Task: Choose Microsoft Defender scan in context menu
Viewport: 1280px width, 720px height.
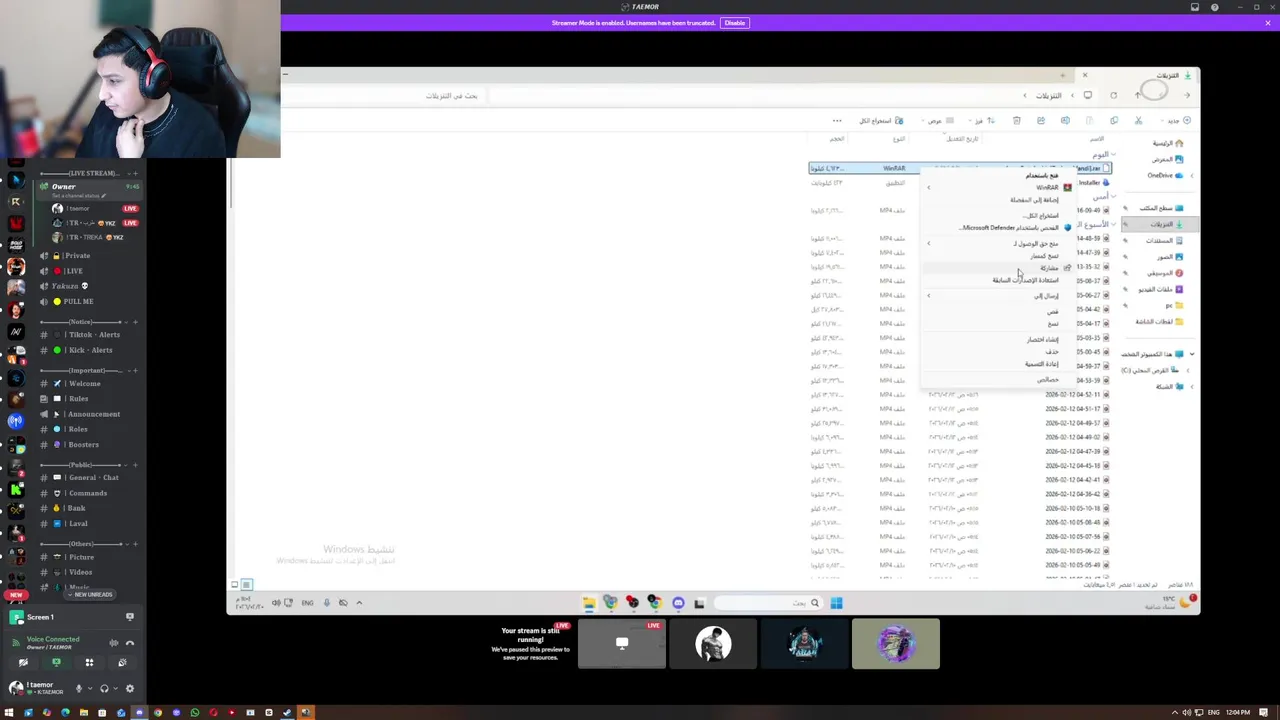Action: [x=1000, y=228]
